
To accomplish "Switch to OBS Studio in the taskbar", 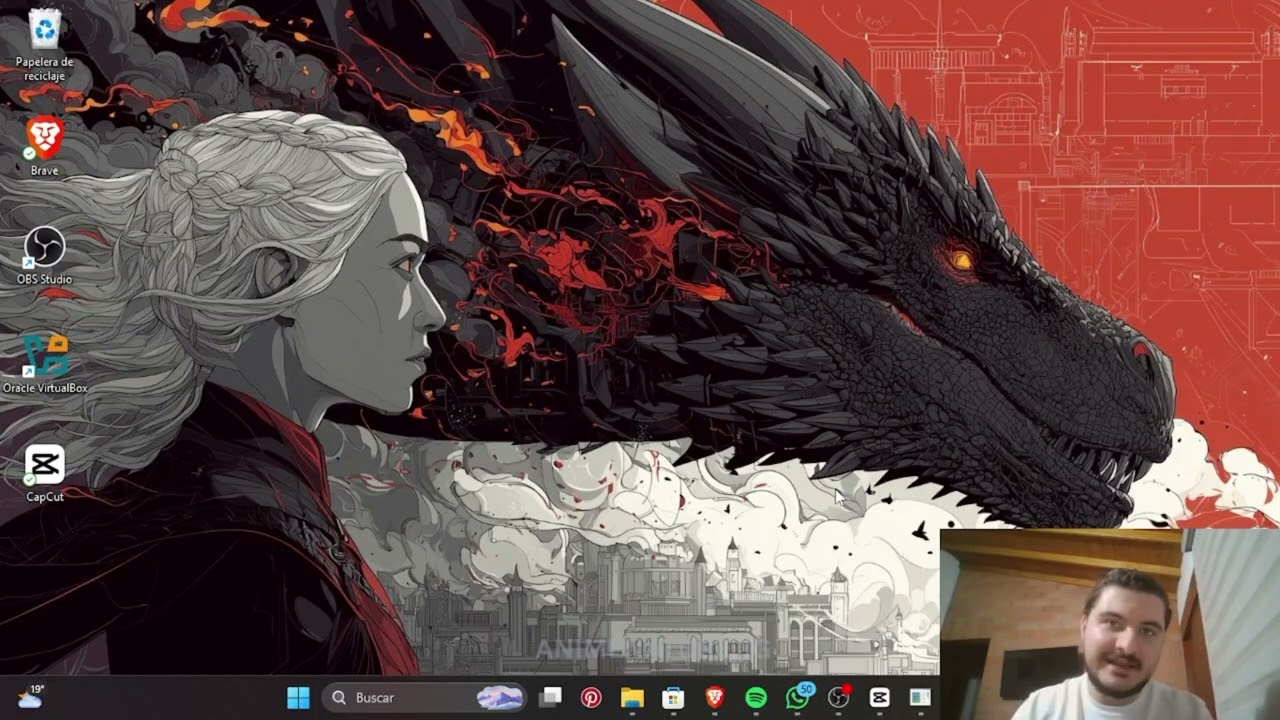I will (x=839, y=698).
